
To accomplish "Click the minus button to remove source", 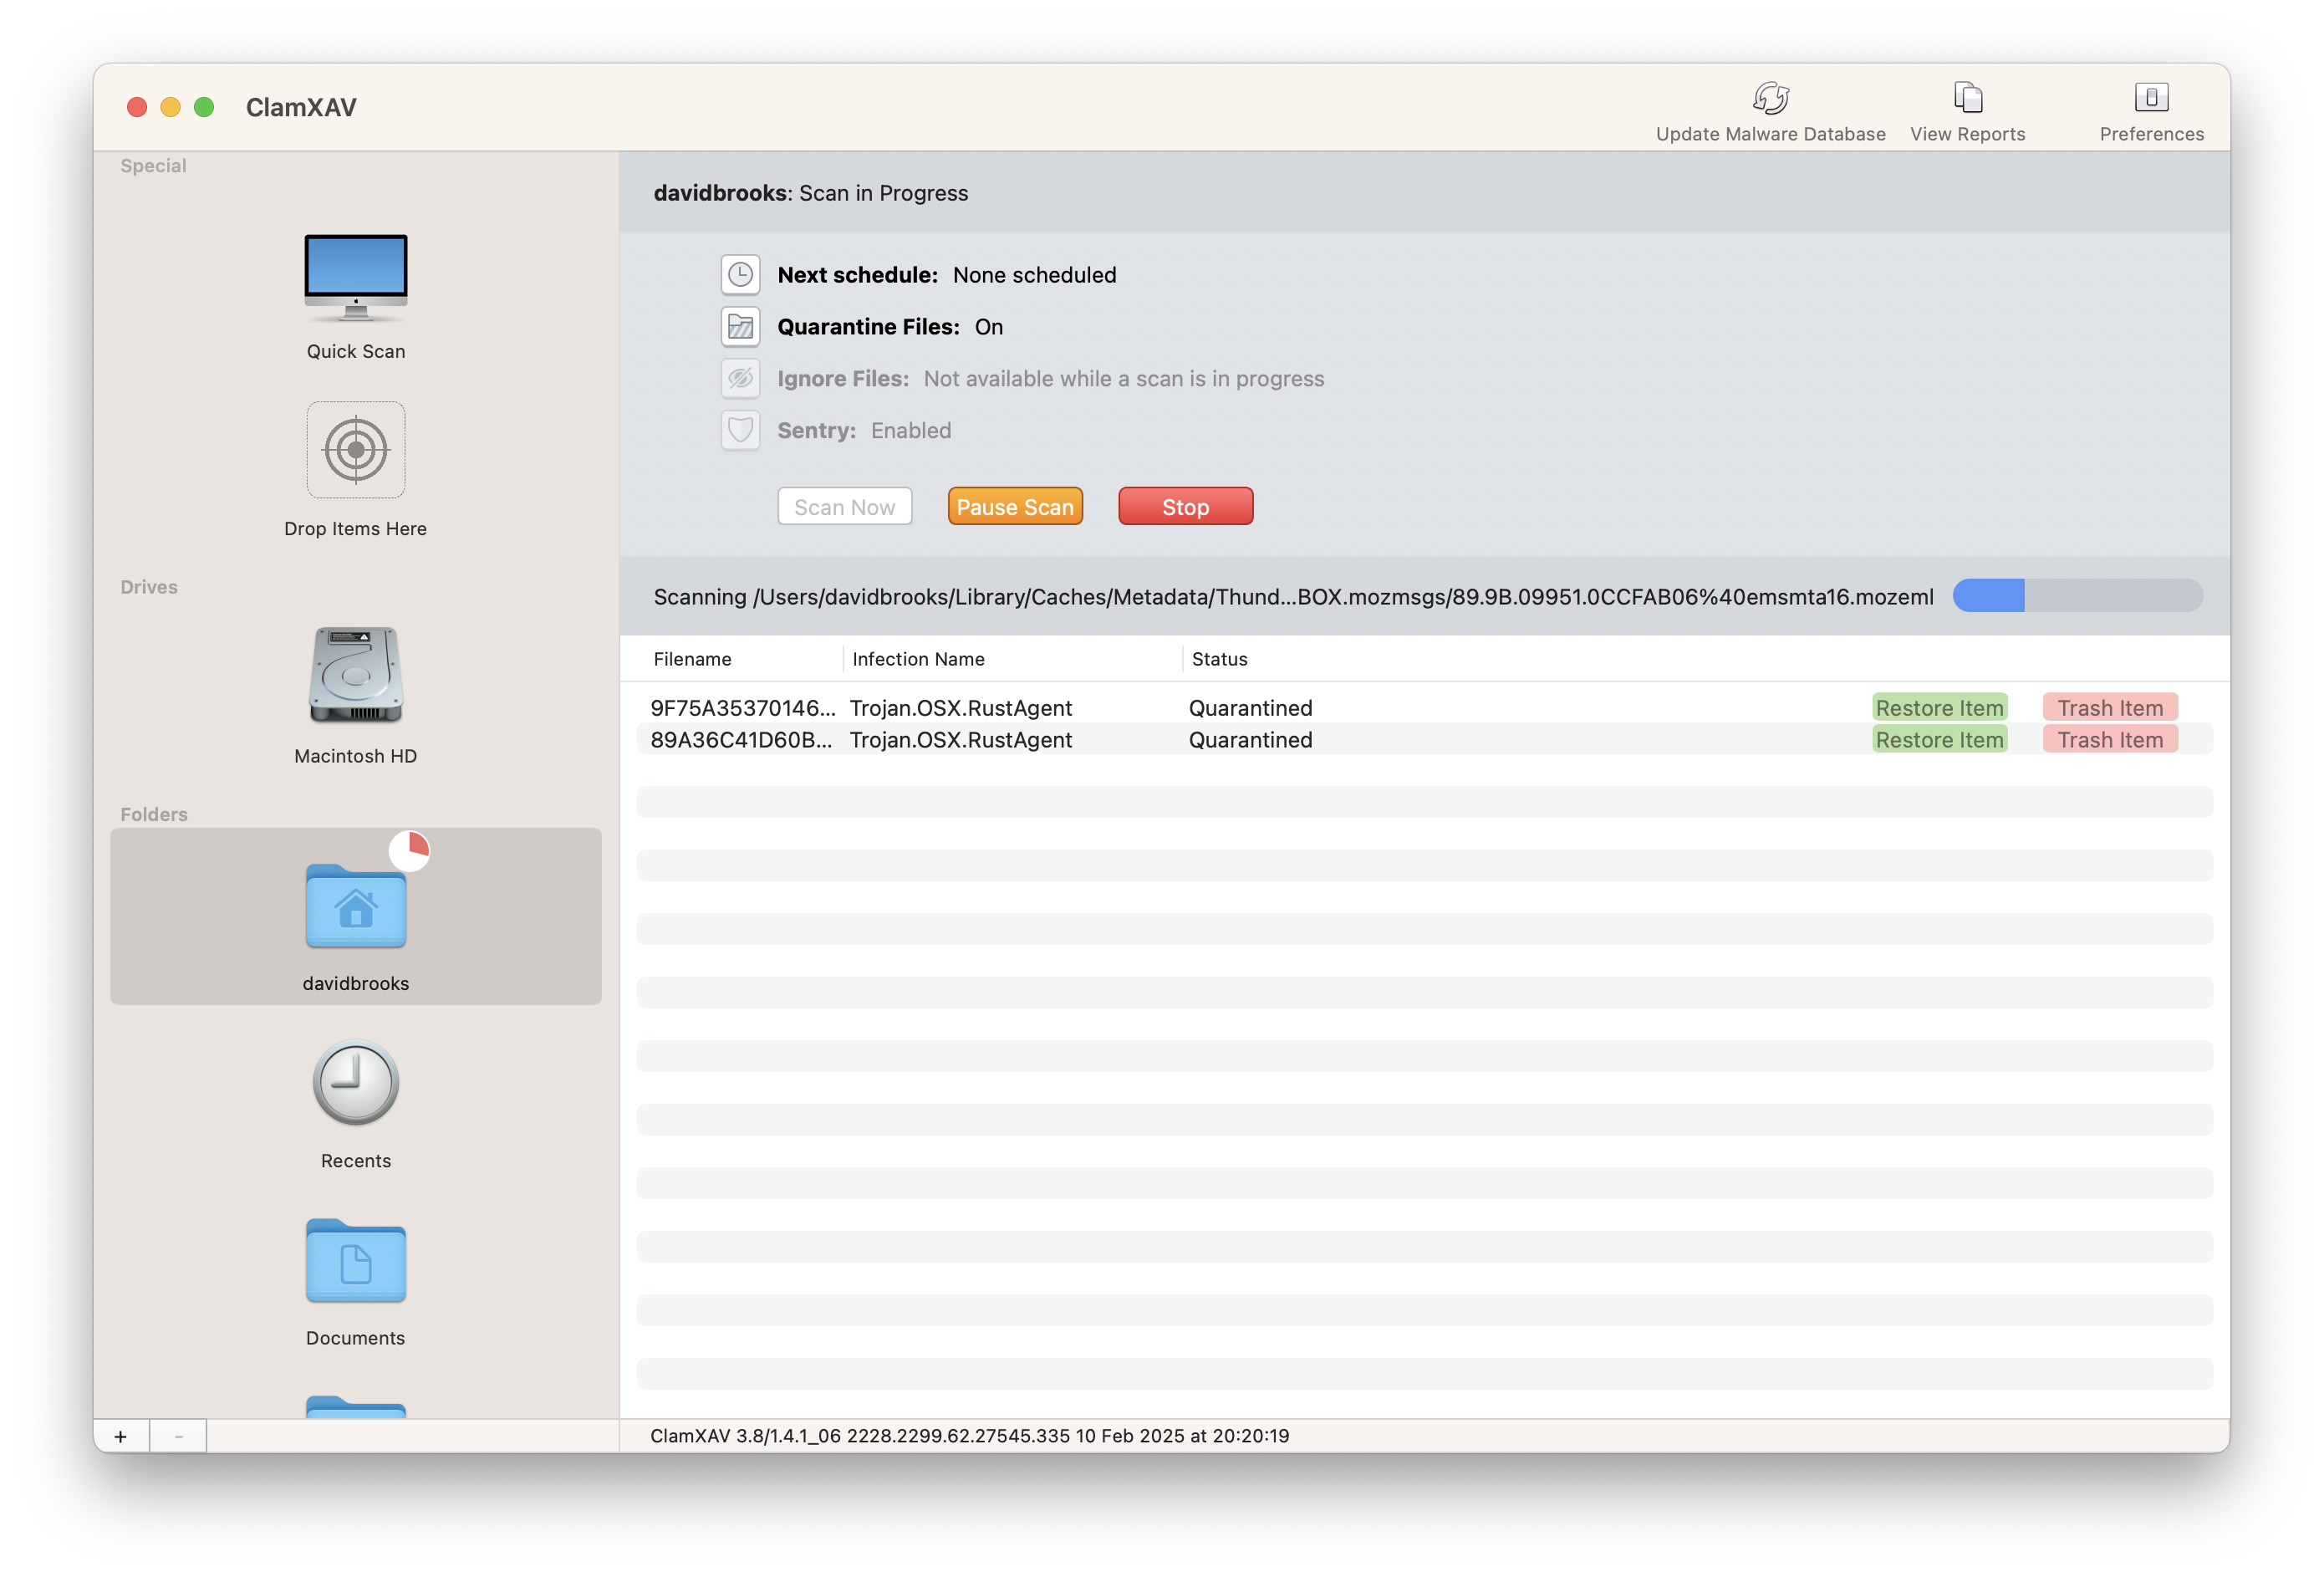I will point(178,1436).
